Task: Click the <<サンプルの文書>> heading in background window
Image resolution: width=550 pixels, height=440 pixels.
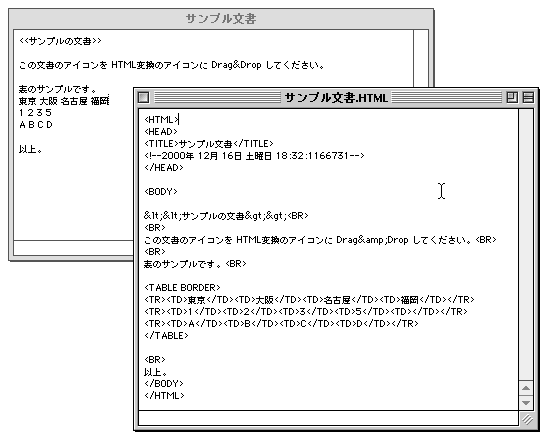Action: click(60, 41)
